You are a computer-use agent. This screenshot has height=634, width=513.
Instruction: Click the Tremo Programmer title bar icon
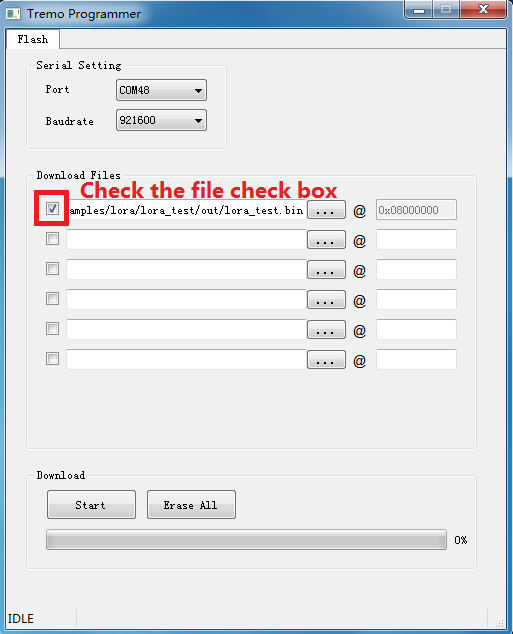coord(13,14)
